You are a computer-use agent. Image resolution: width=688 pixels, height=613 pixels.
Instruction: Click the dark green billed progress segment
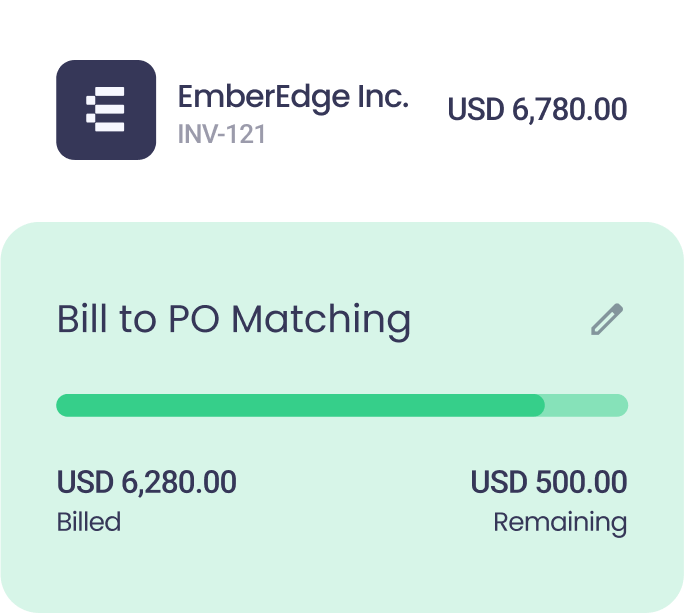pos(300,405)
